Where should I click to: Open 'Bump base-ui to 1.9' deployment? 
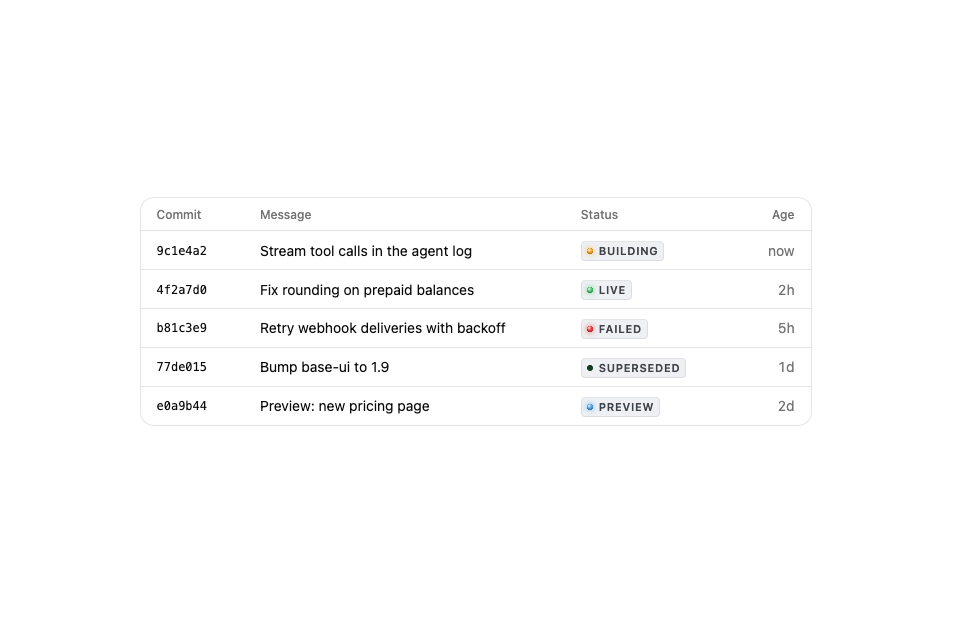325,367
